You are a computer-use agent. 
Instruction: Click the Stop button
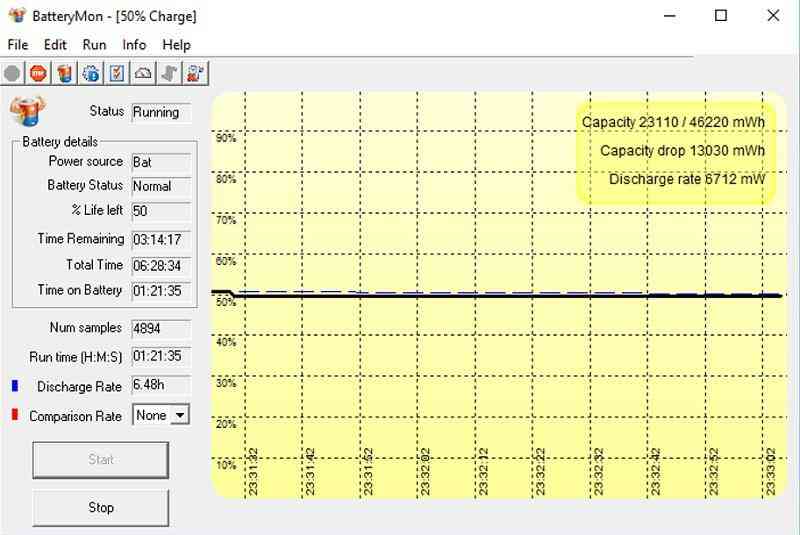click(x=101, y=507)
